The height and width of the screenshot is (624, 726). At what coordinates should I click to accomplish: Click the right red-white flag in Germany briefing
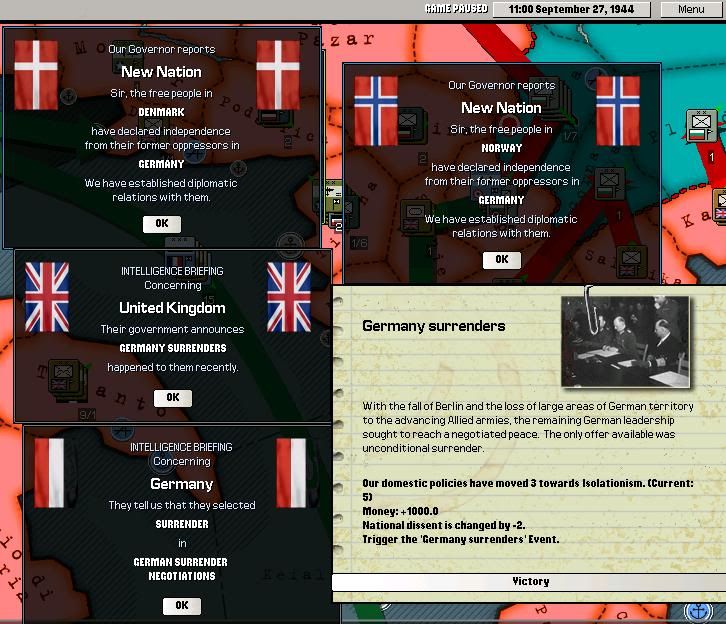pyautogui.click(x=291, y=473)
